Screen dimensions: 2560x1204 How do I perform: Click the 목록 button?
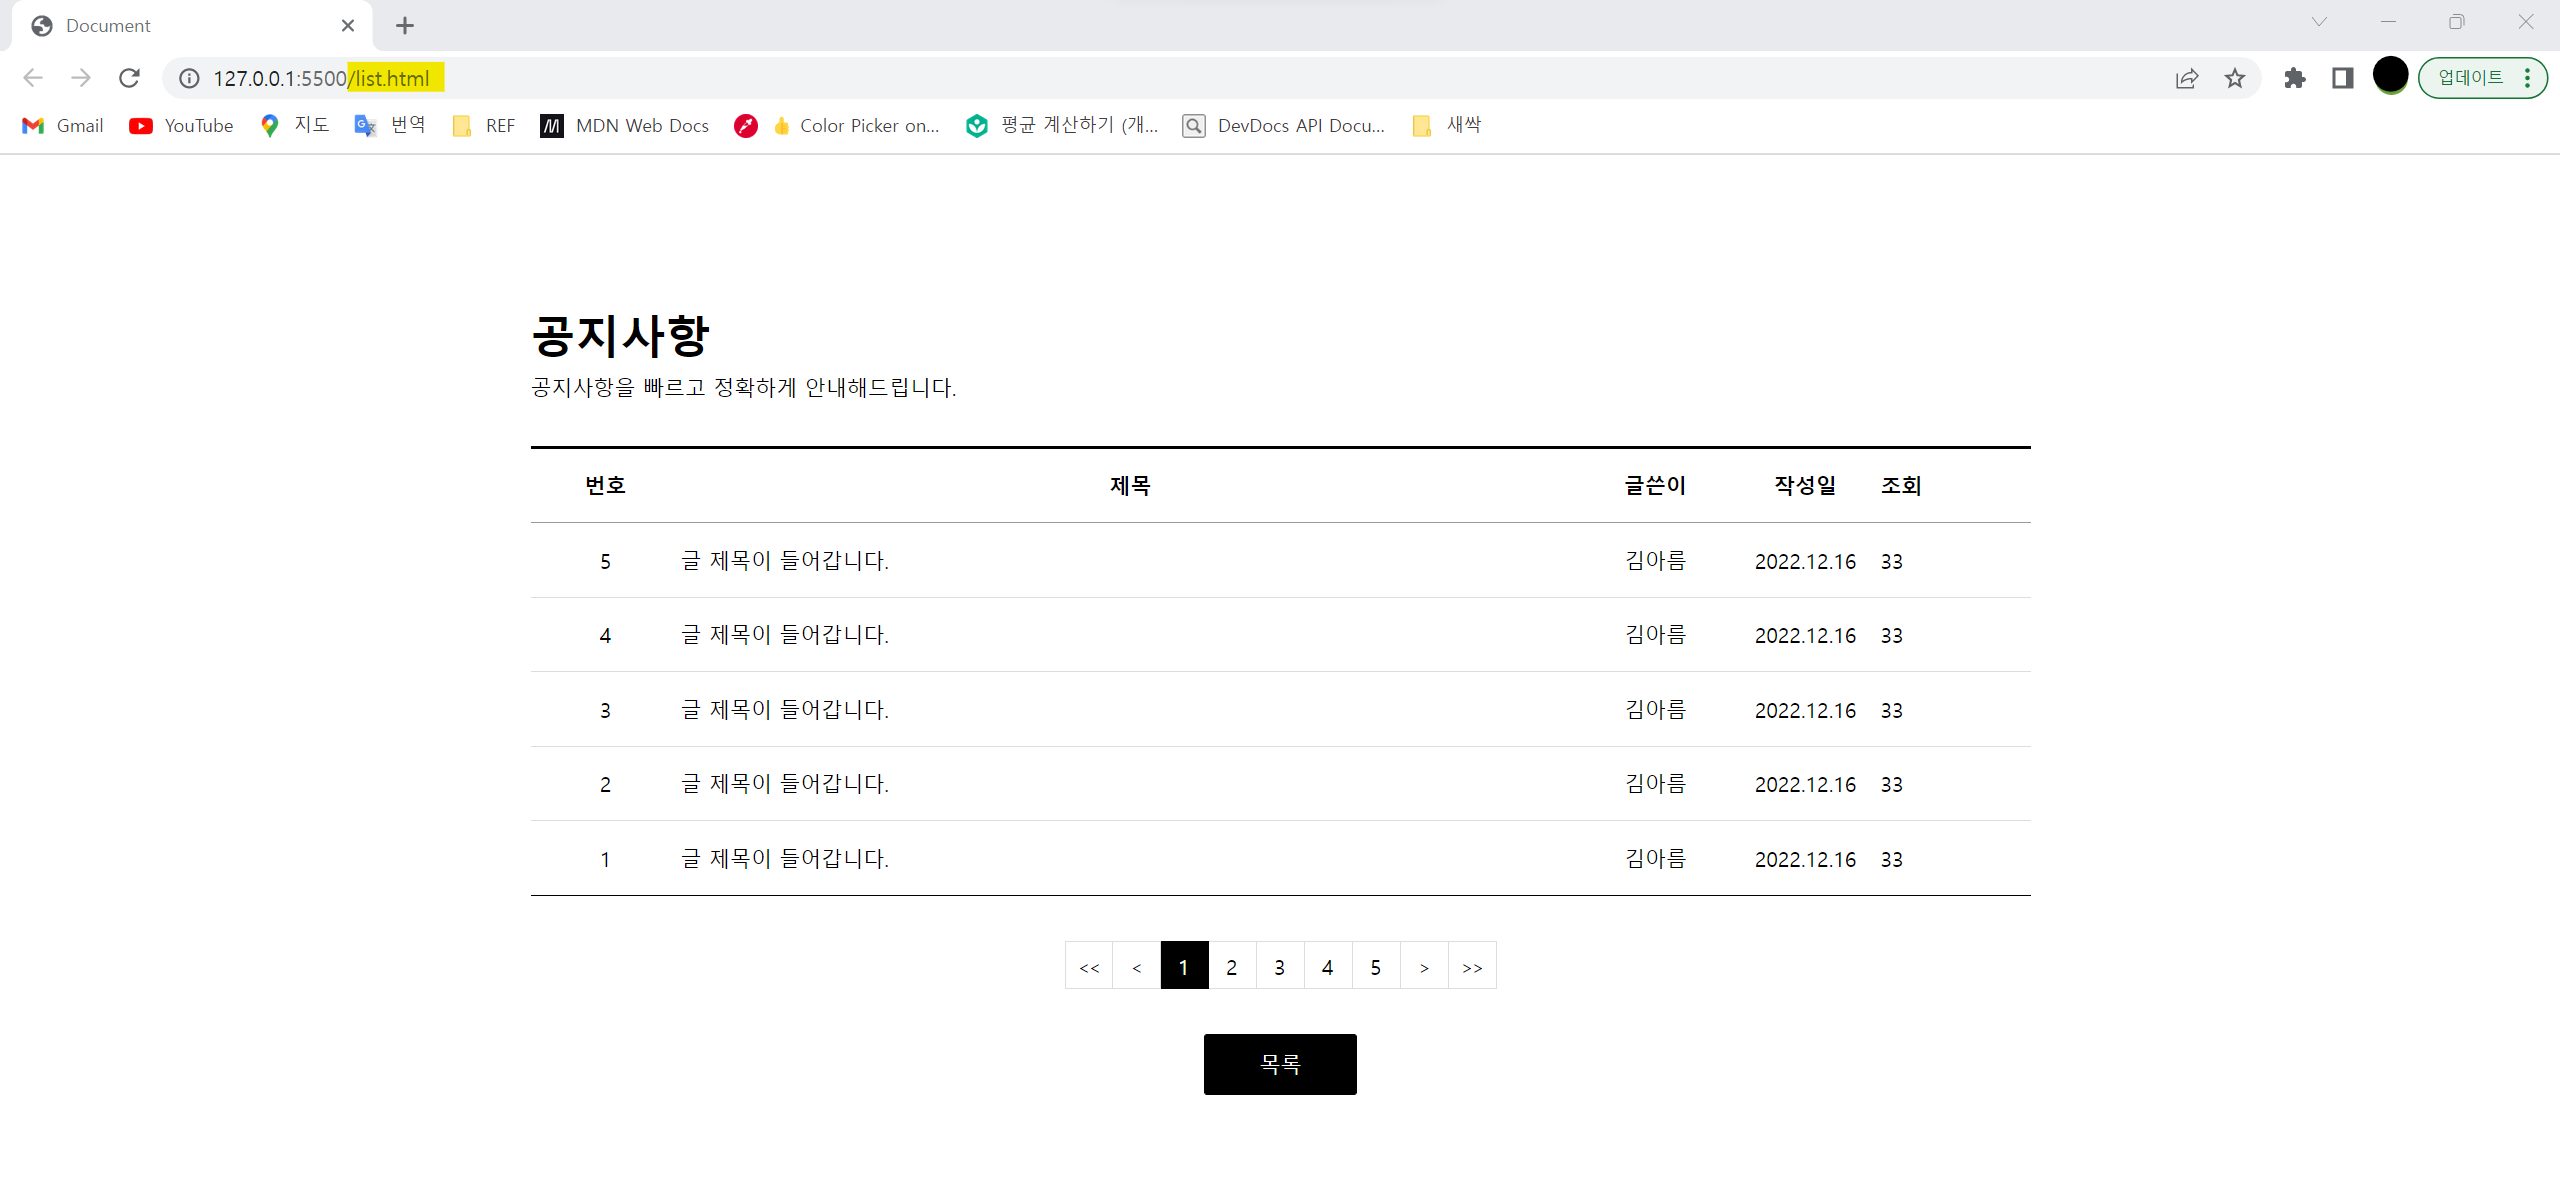click(x=1279, y=1064)
